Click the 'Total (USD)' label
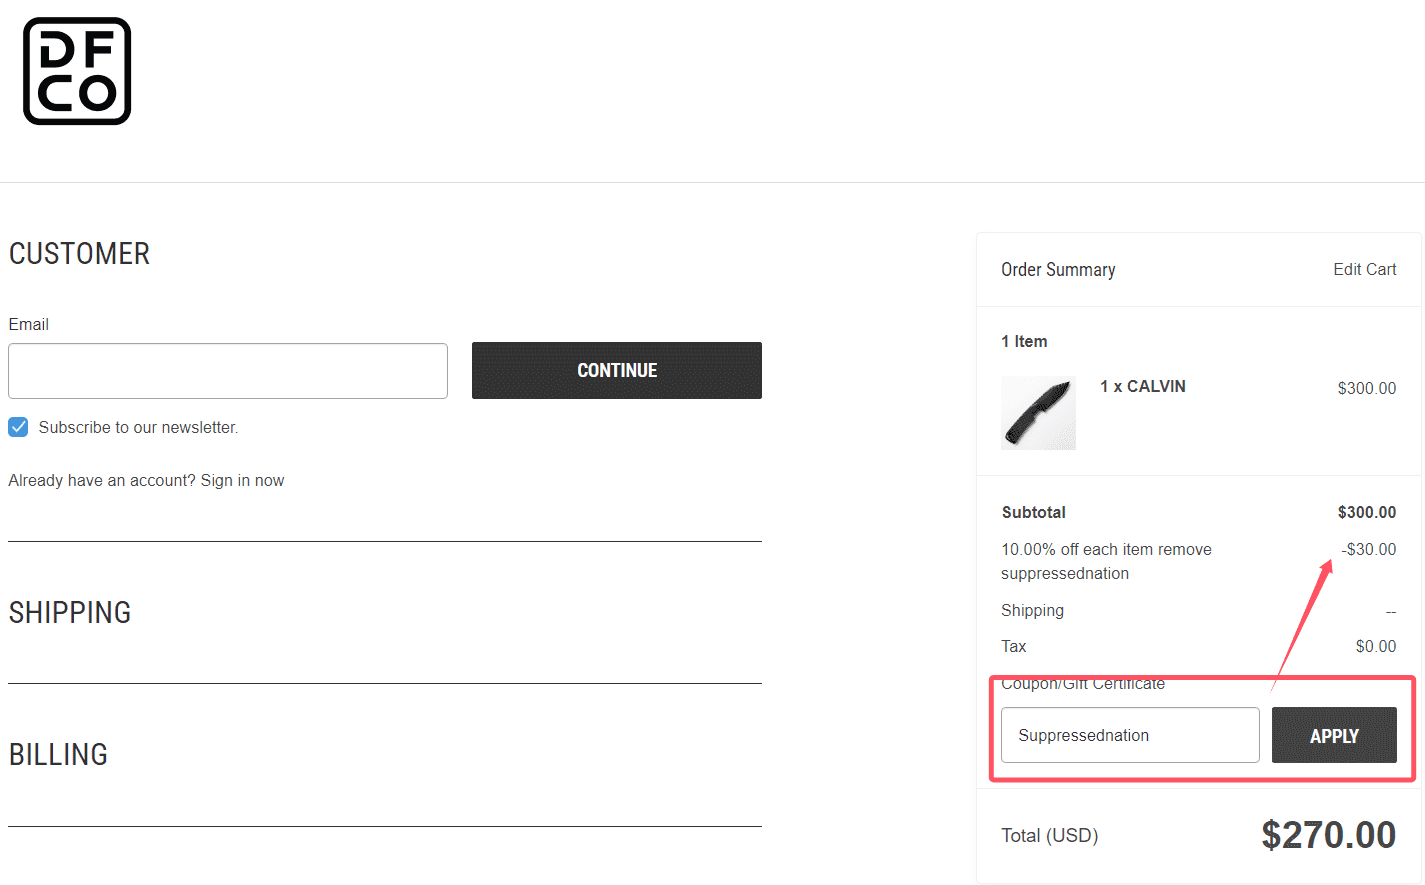 point(1050,835)
